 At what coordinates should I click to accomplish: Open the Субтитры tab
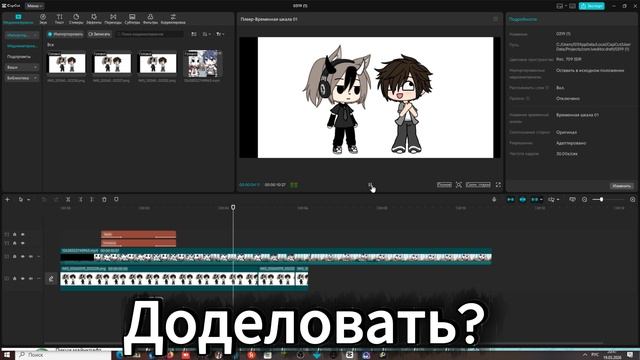132,19
